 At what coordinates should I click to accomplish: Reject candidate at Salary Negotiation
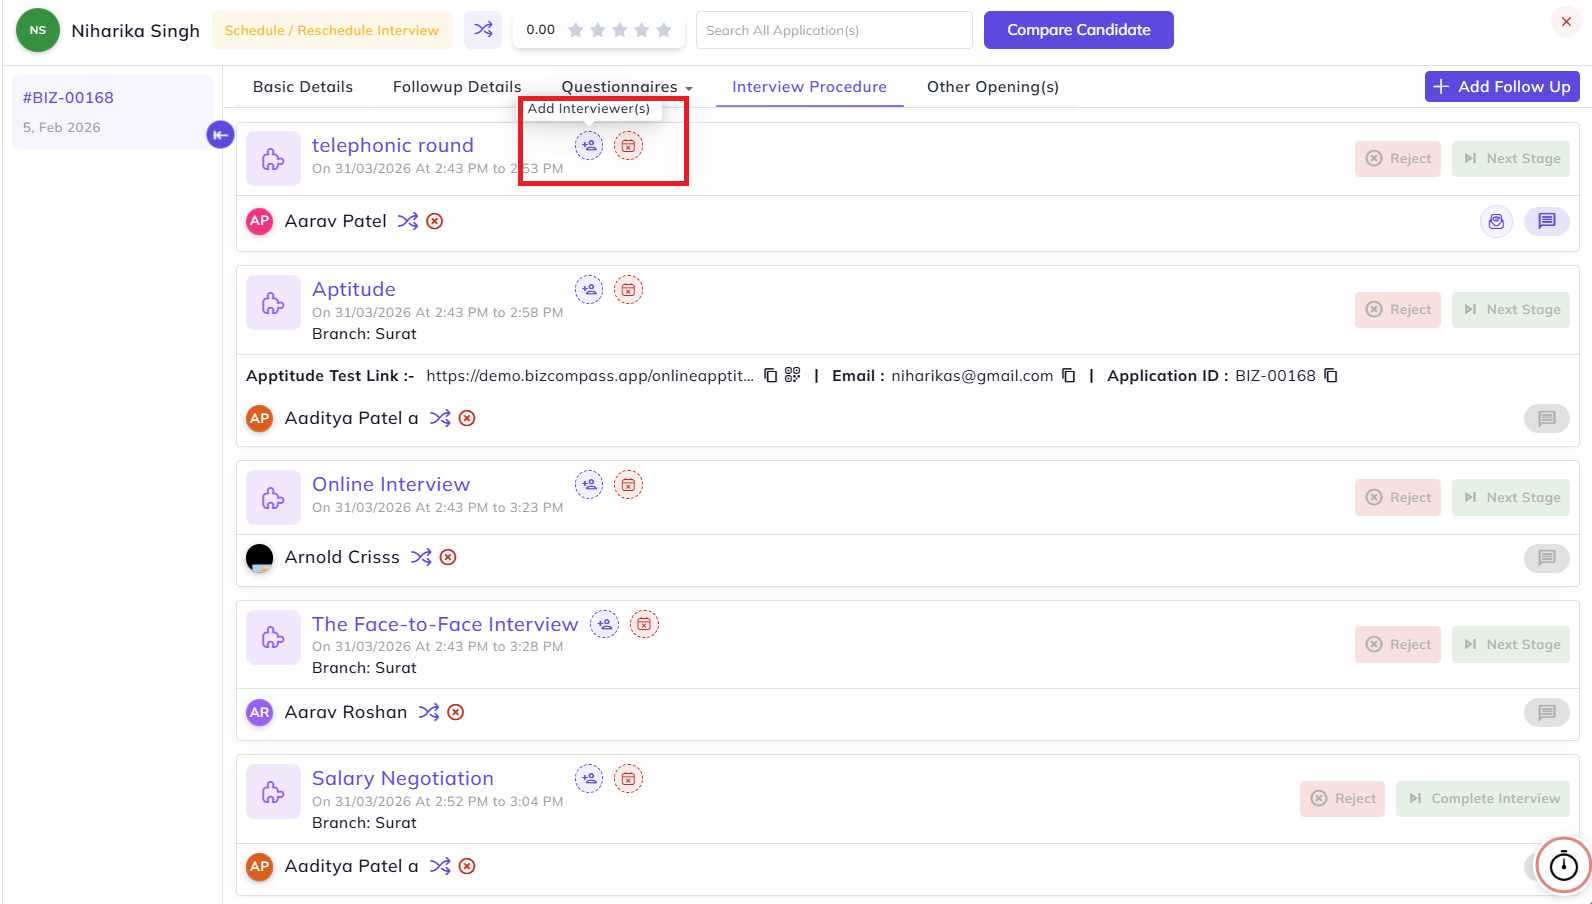coord(1343,799)
